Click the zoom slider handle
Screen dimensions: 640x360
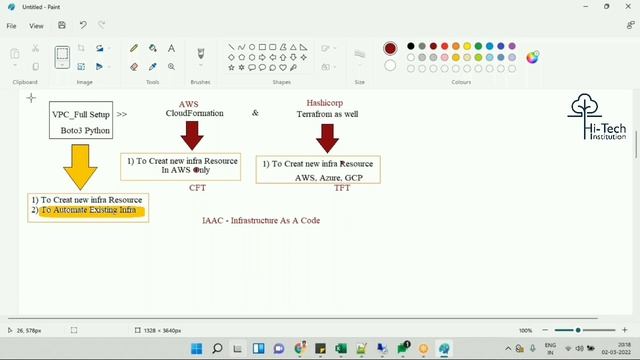578,330
